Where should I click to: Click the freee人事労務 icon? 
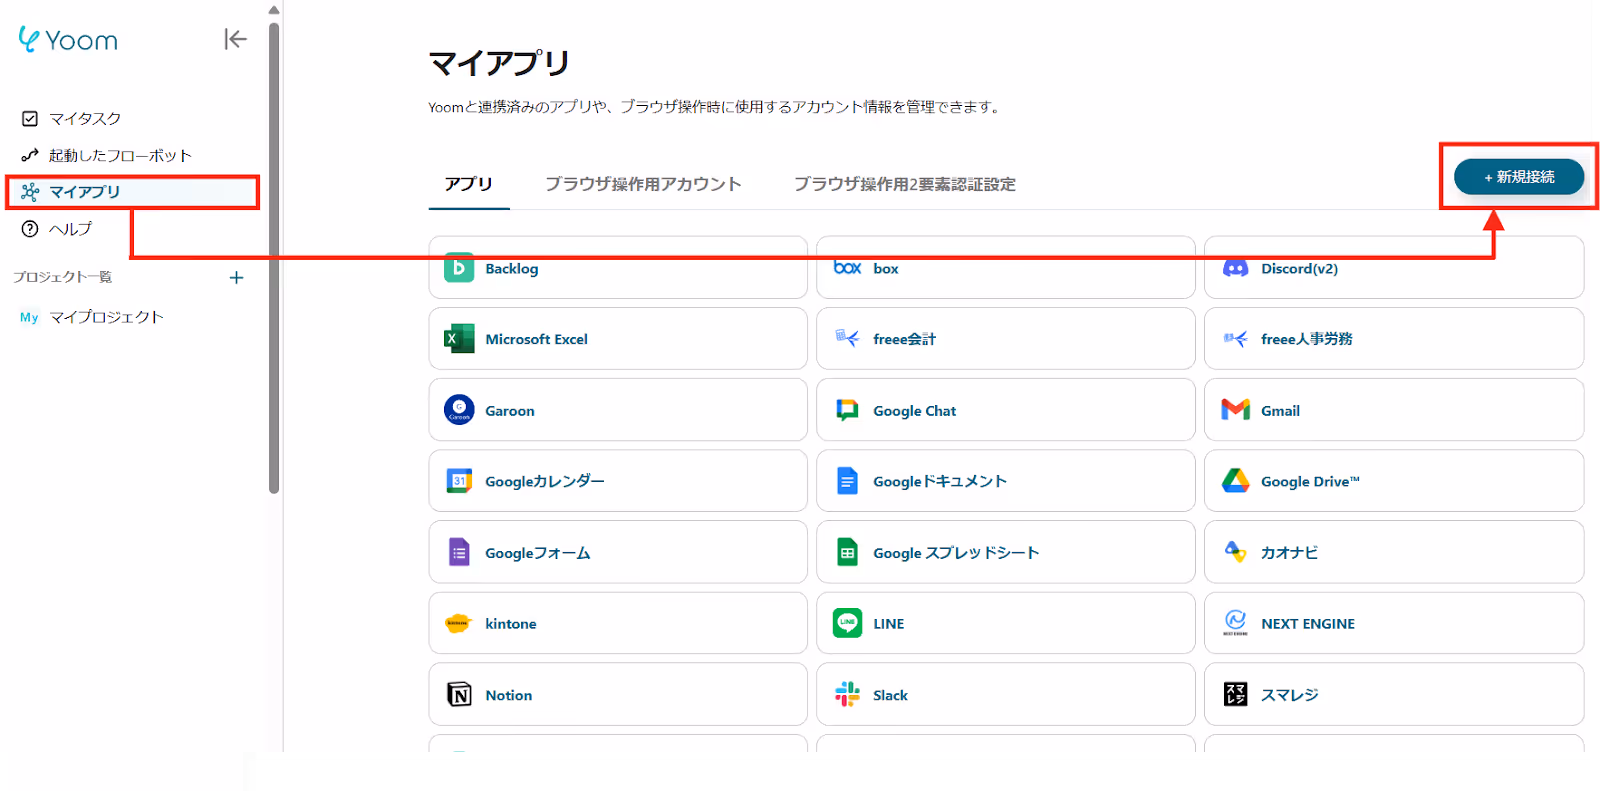click(1235, 339)
